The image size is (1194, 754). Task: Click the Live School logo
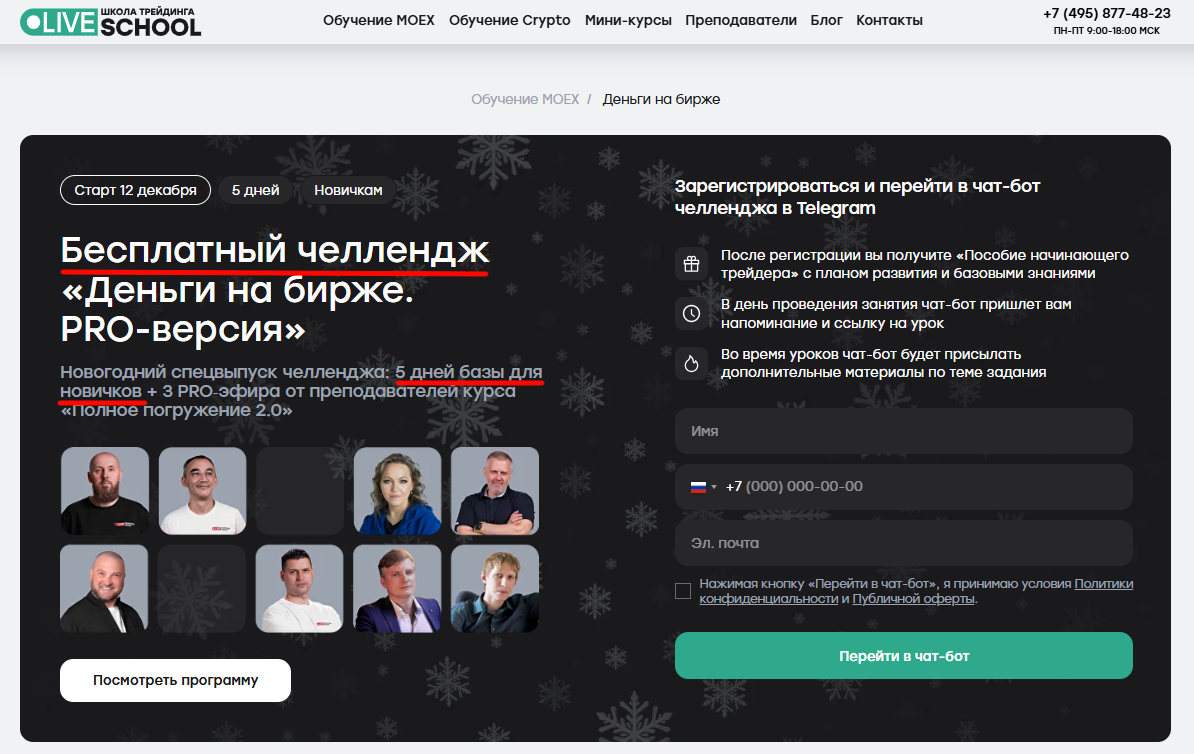111,21
